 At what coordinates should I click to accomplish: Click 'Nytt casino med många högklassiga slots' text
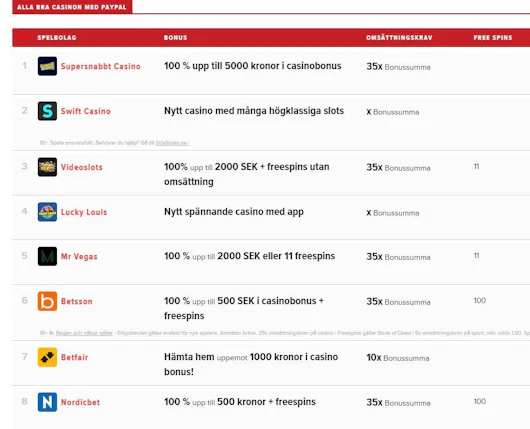pos(254,111)
